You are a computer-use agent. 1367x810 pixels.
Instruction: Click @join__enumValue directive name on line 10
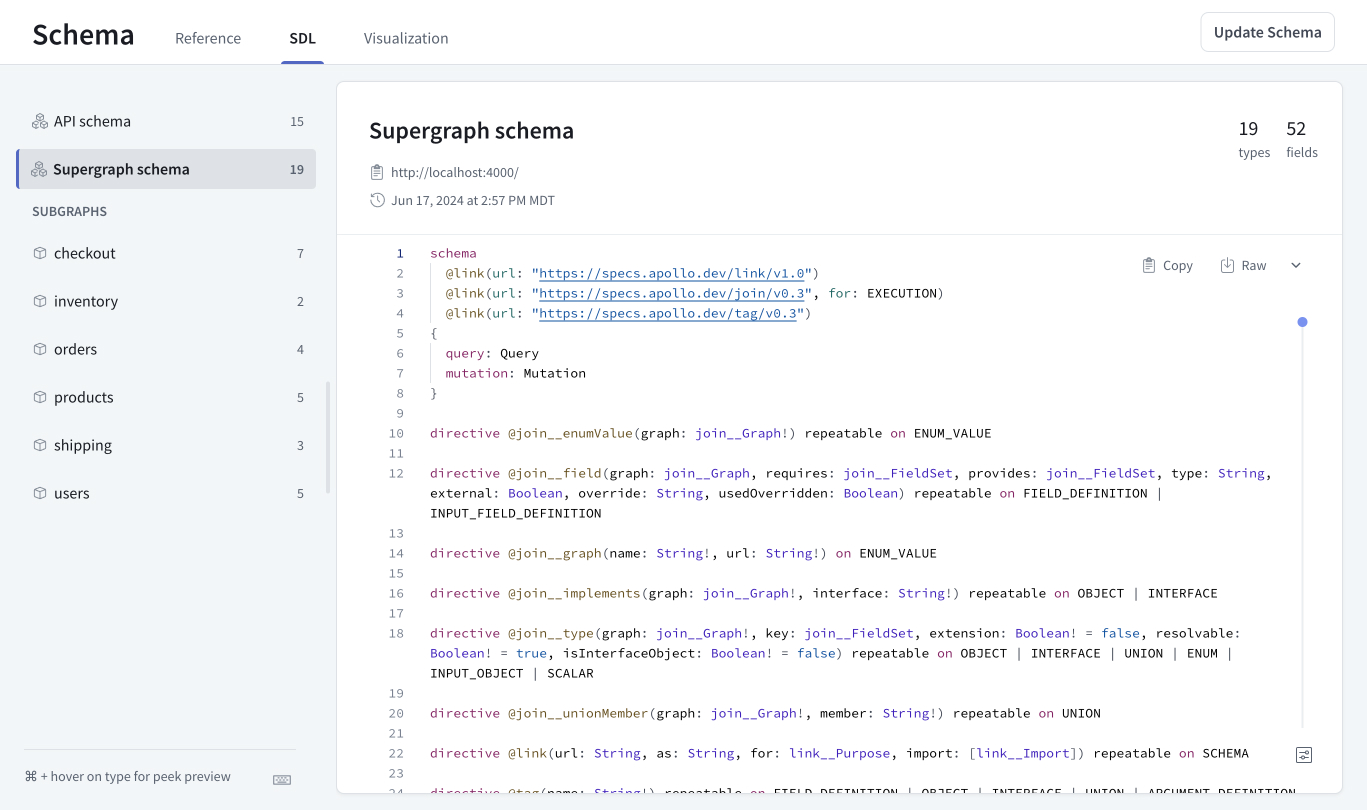[570, 433]
